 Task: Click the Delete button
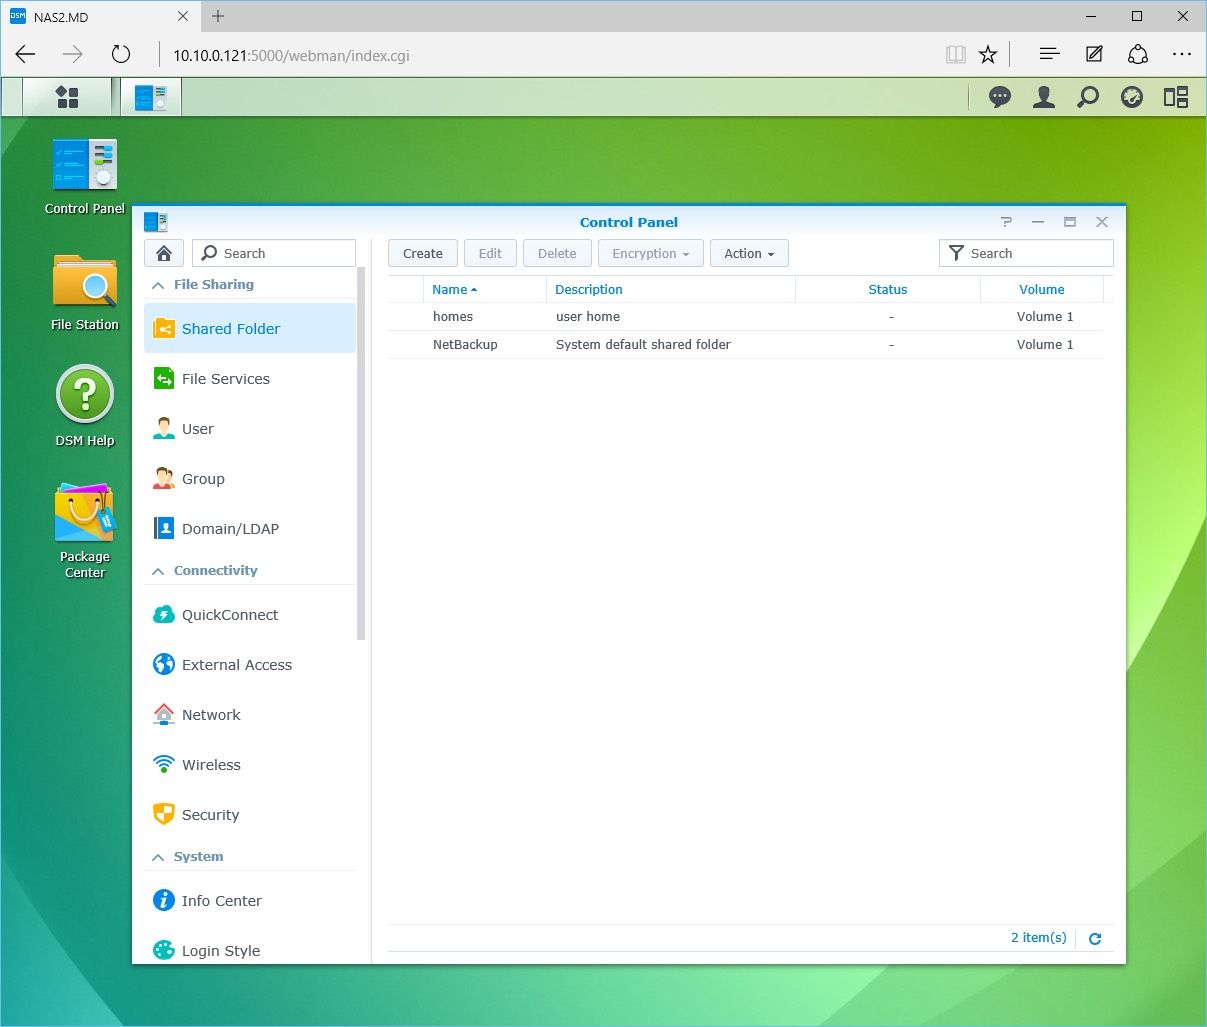[x=557, y=253]
